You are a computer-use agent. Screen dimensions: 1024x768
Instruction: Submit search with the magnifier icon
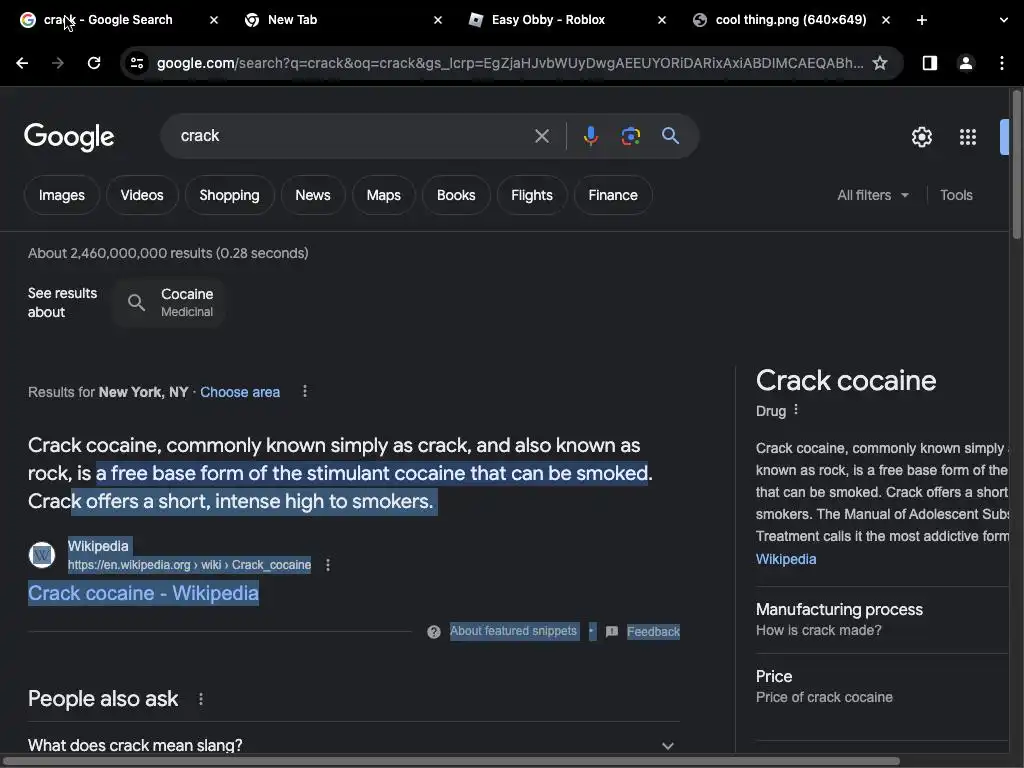point(670,136)
